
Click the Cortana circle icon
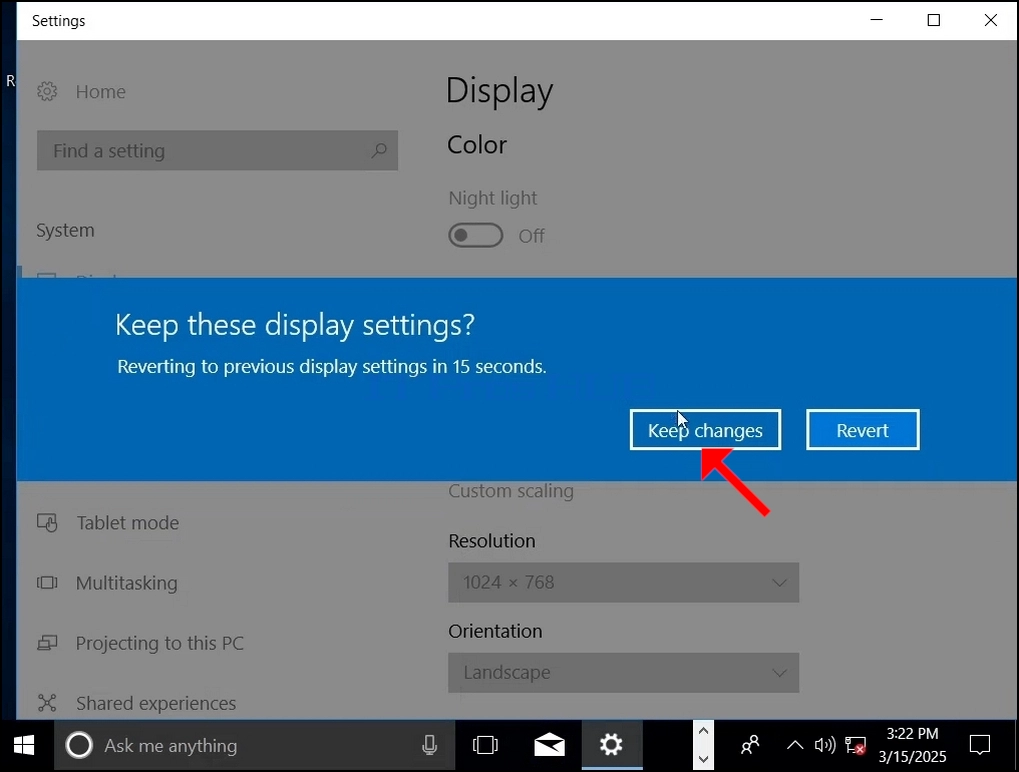pyautogui.click(x=79, y=745)
